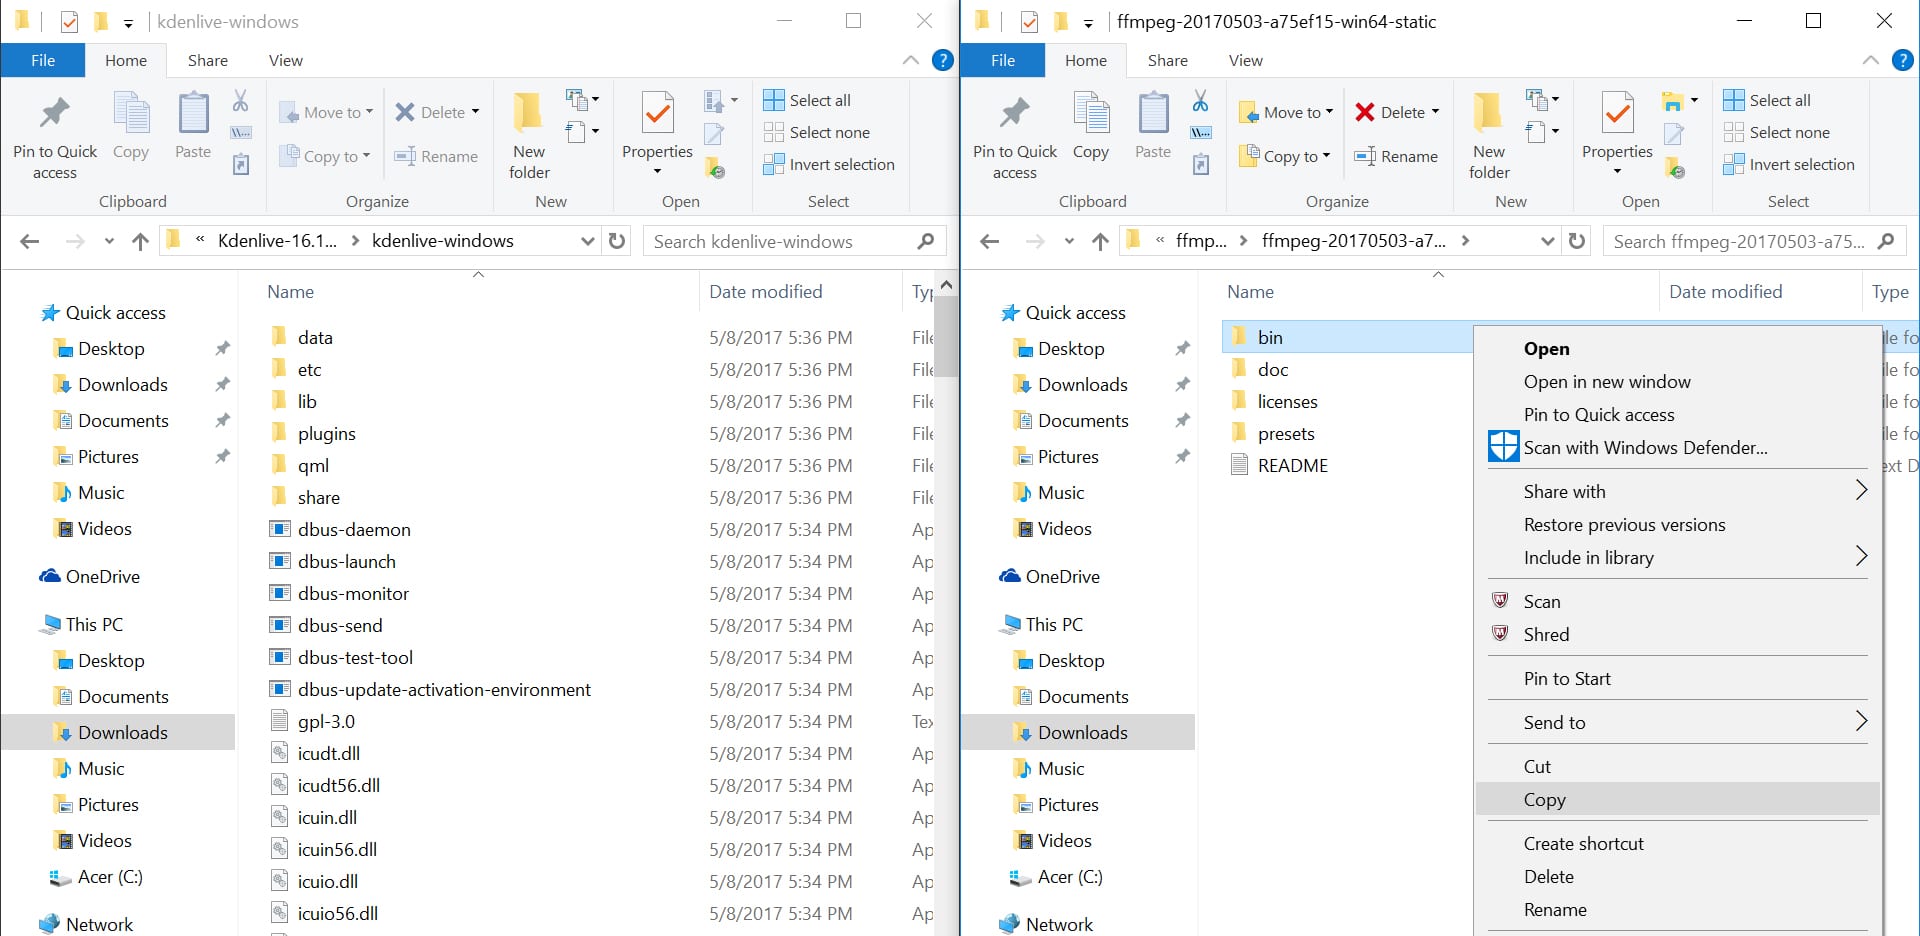Click Invert selection in kdenlive-windows ribbon
The width and height of the screenshot is (1920, 936).
pos(829,164)
